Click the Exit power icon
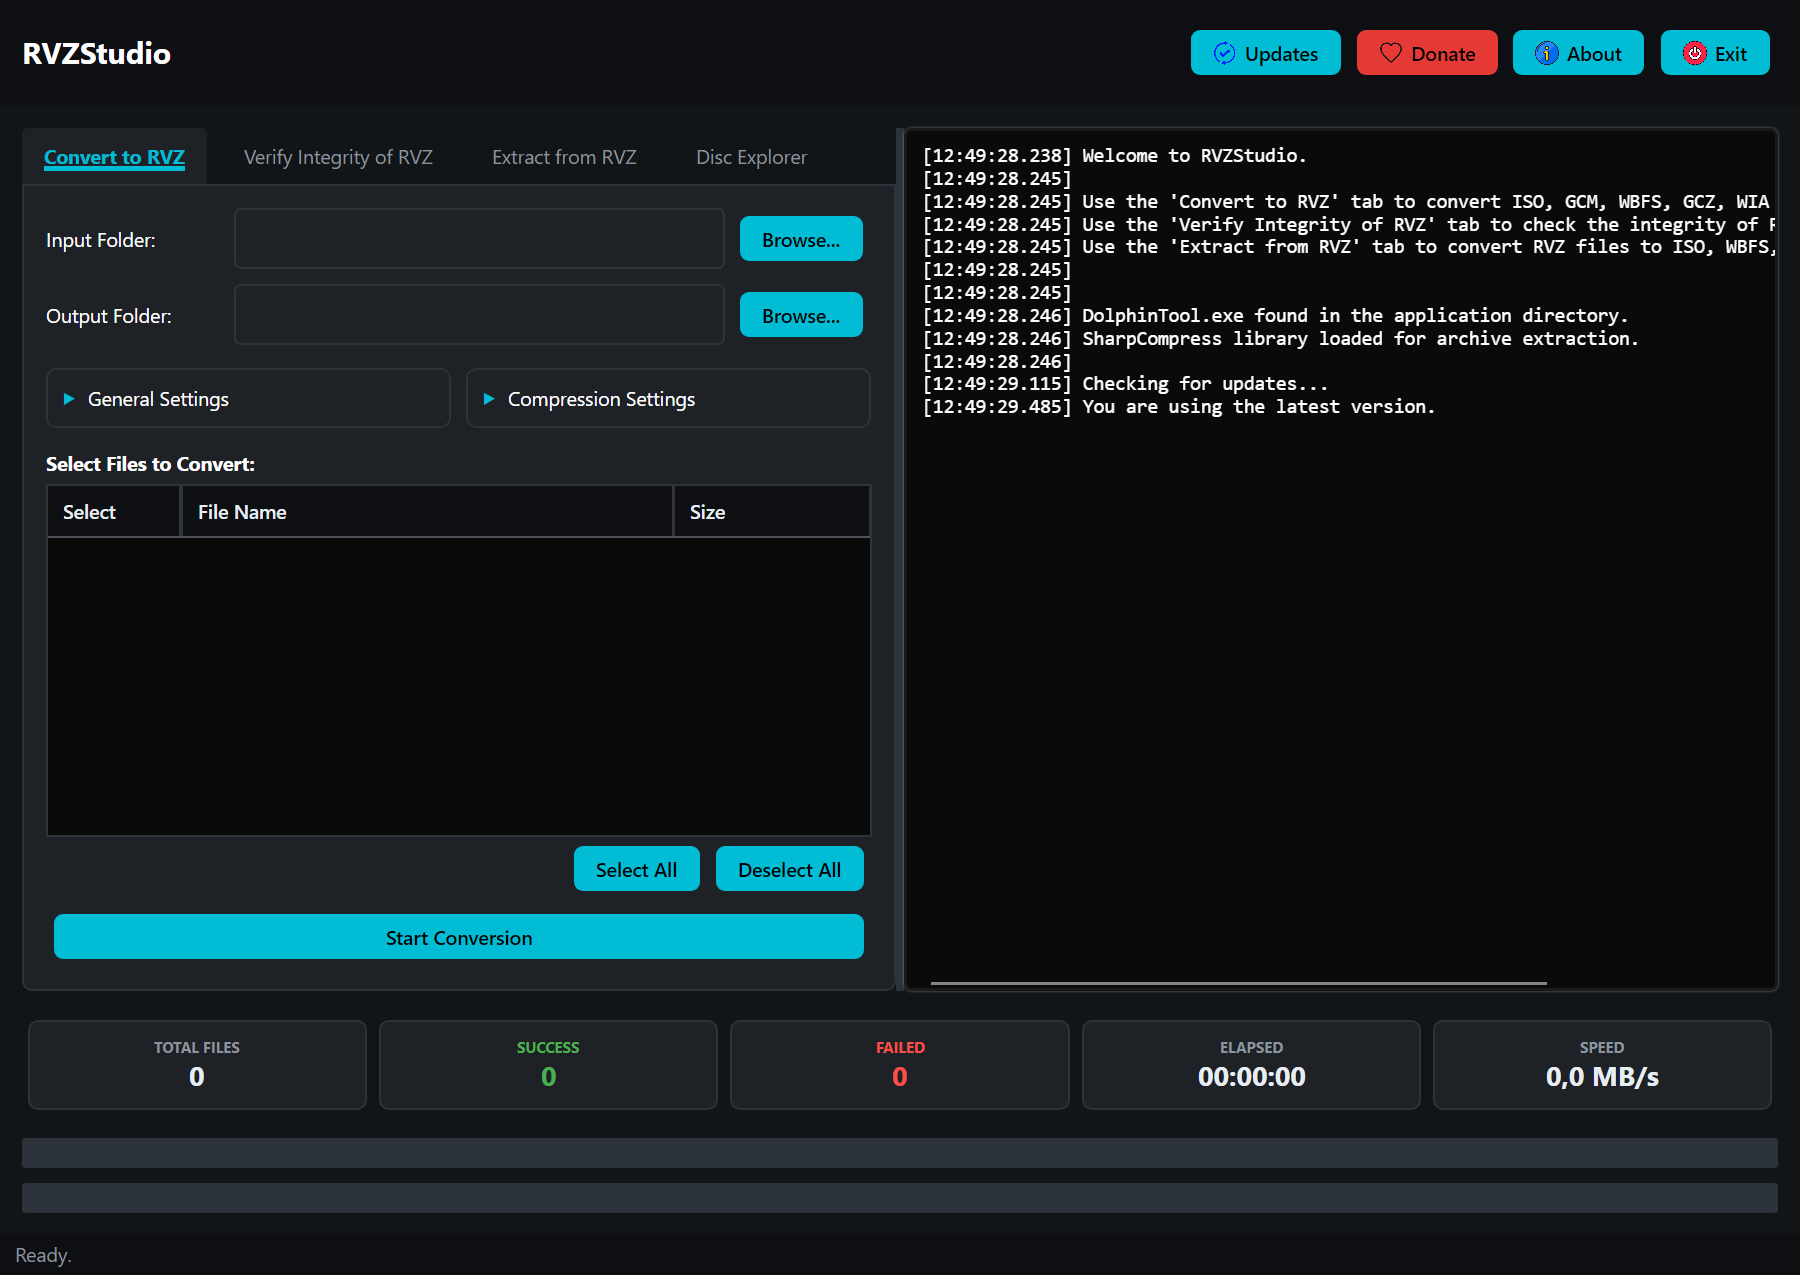The image size is (1800, 1275). coord(1694,53)
